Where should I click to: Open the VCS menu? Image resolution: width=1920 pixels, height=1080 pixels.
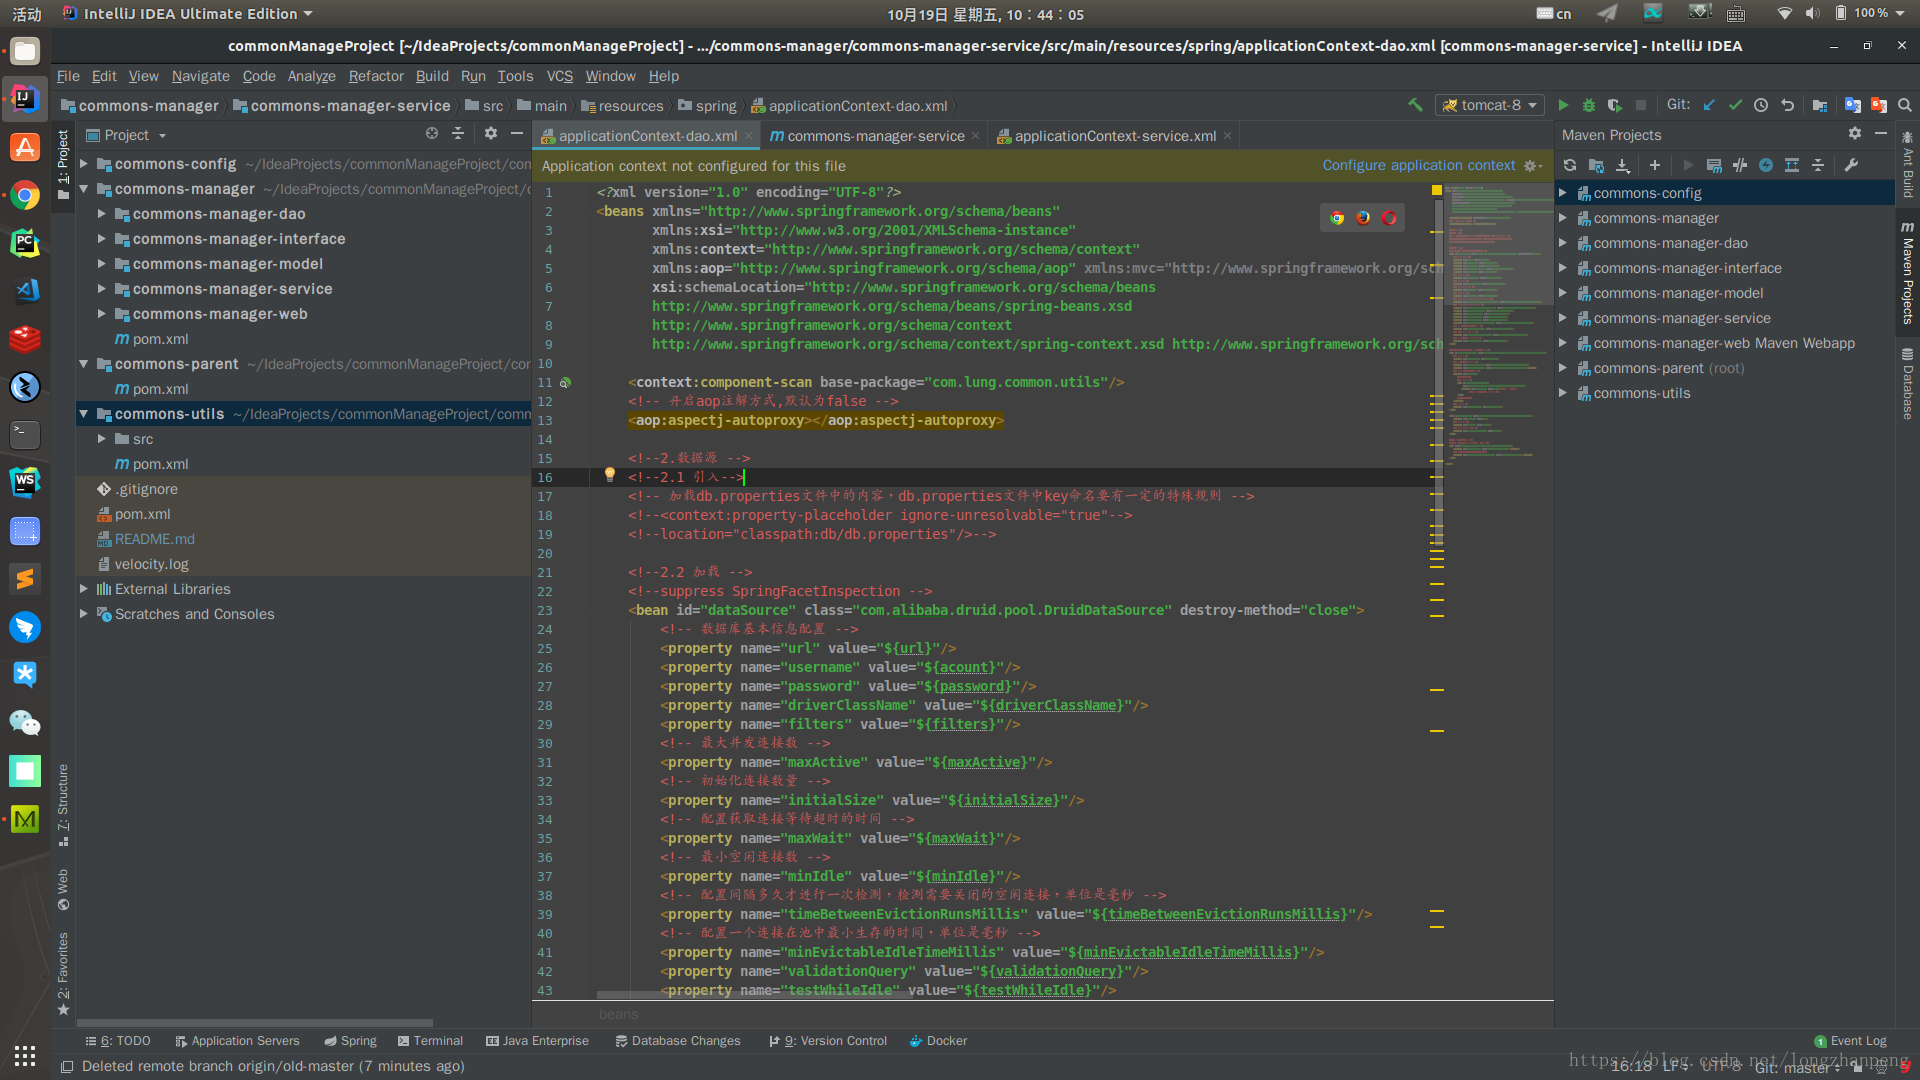point(560,76)
